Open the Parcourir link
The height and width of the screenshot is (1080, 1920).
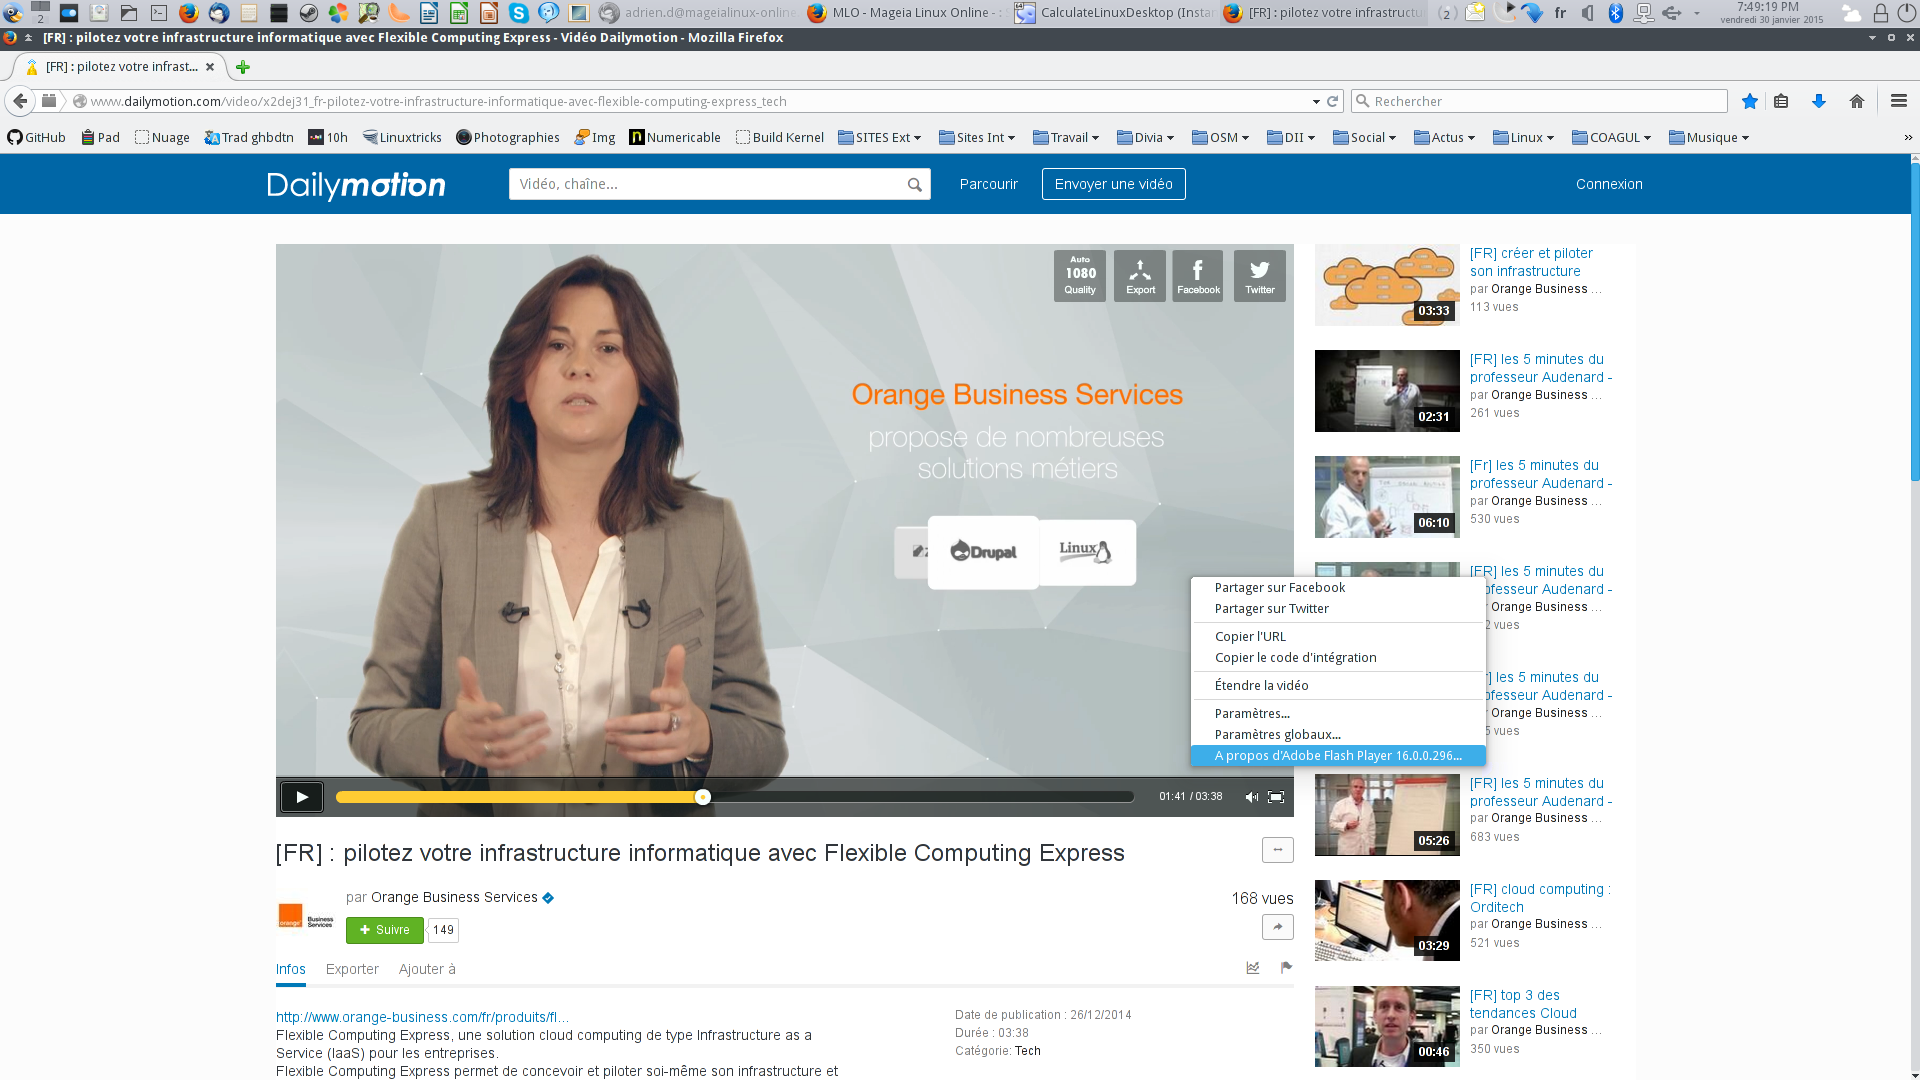[988, 184]
